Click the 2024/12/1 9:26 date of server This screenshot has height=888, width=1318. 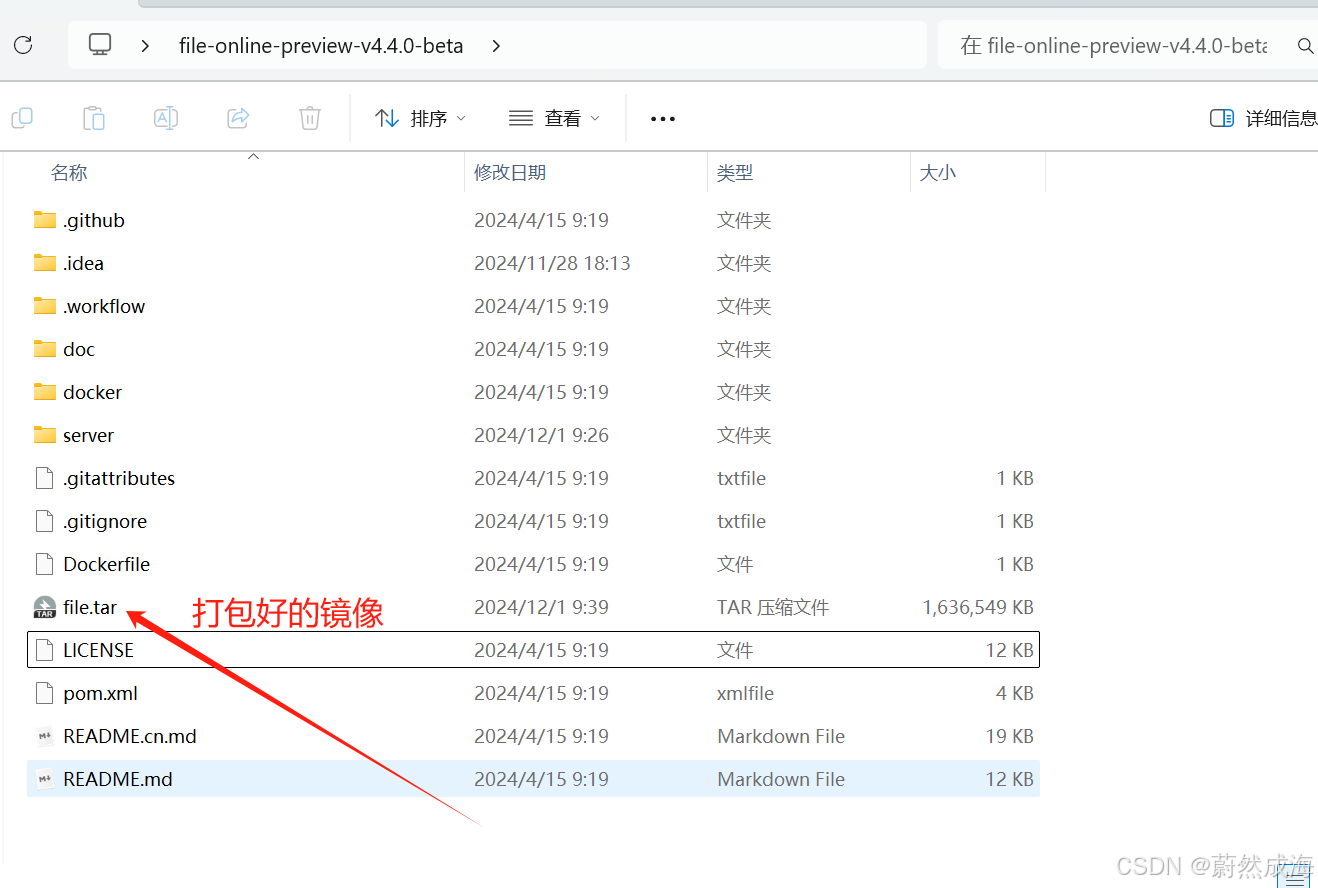[541, 435]
